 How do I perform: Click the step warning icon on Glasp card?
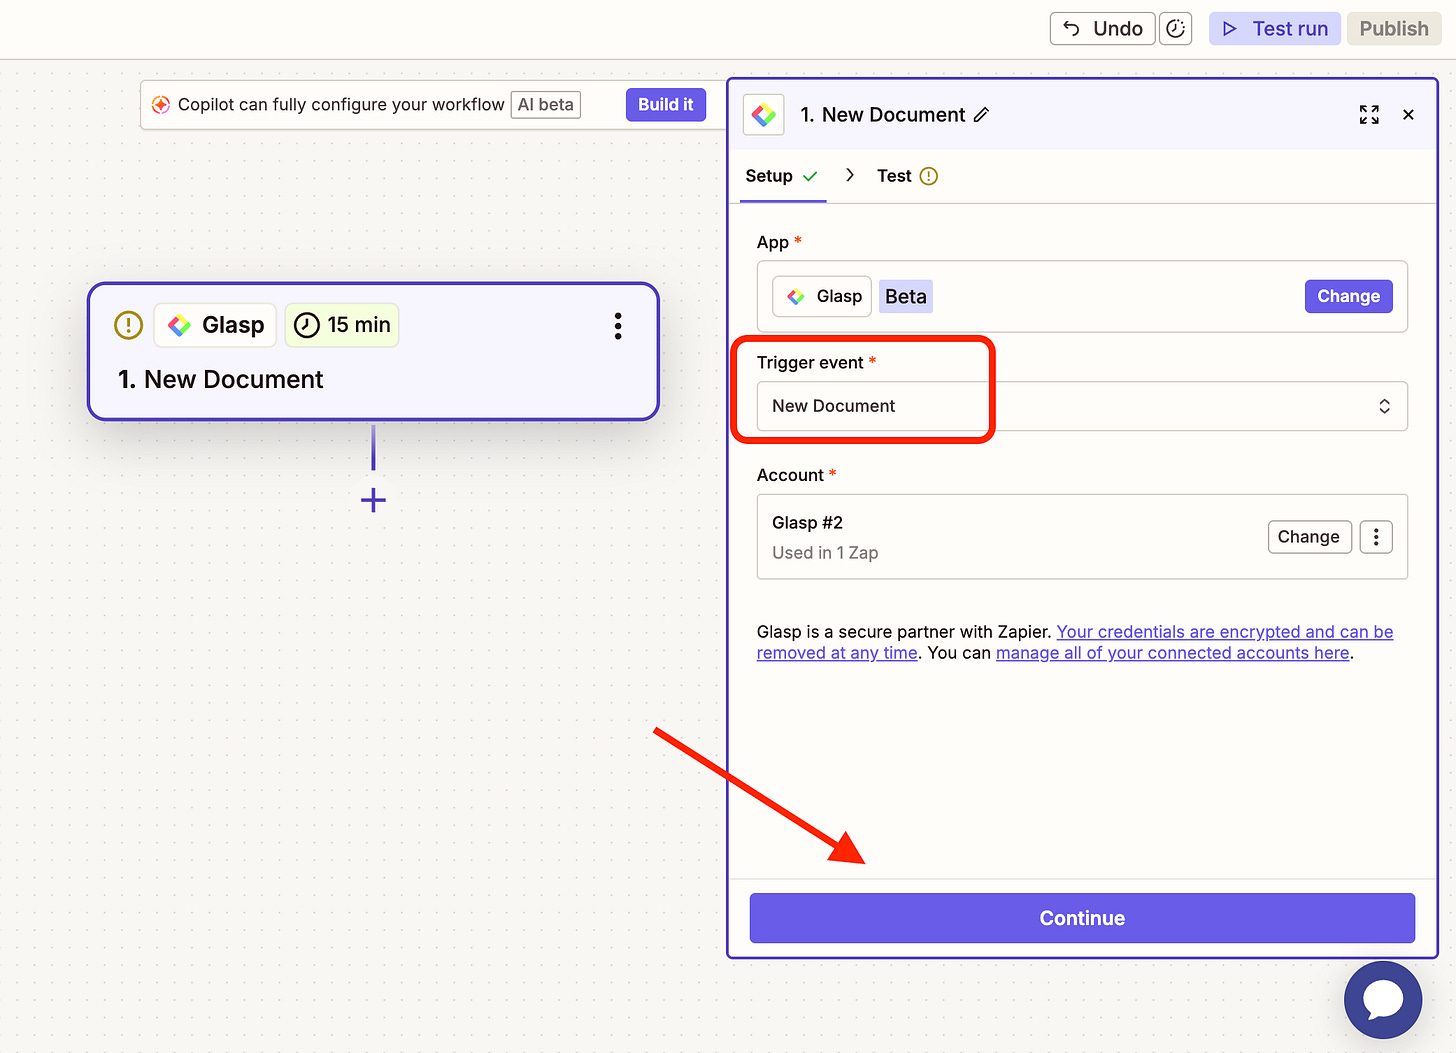(129, 325)
